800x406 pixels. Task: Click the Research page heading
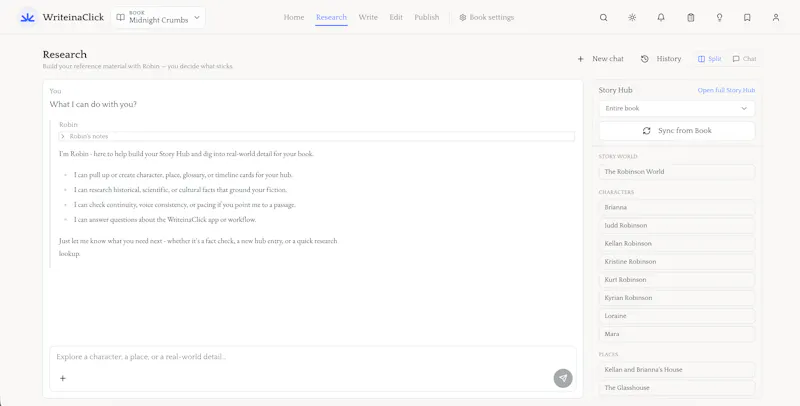click(65, 55)
